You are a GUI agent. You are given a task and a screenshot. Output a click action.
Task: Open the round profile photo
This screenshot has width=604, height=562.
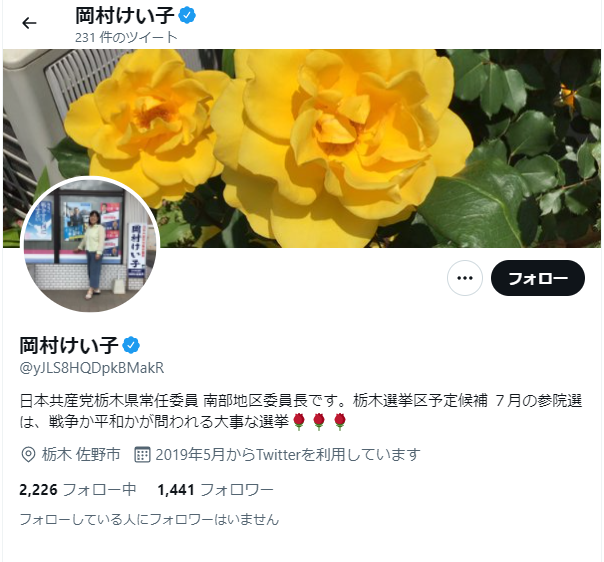click(90, 244)
